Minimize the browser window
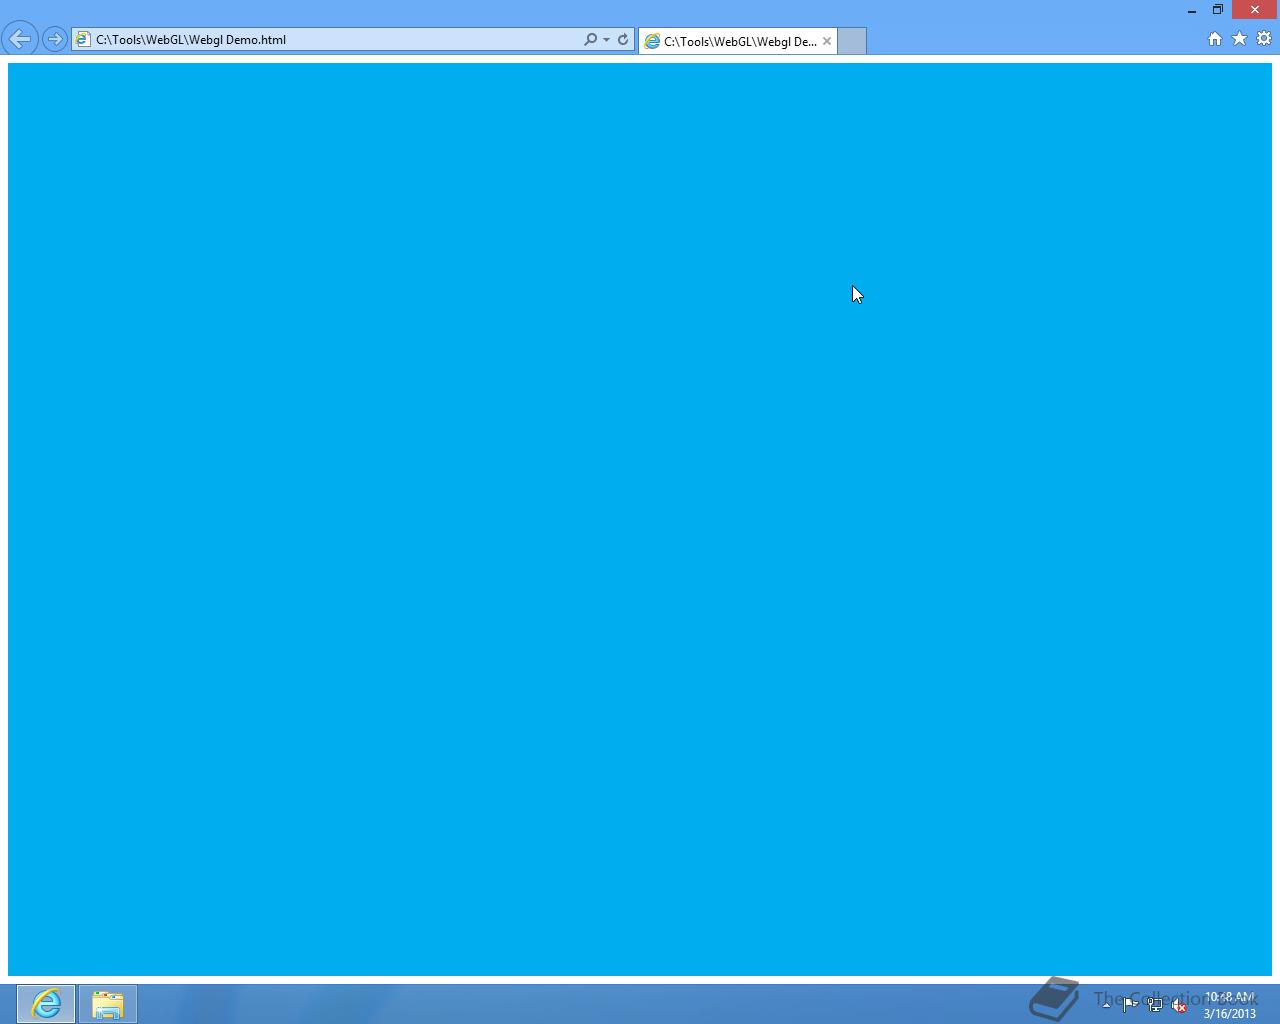The width and height of the screenshot is (1280, 1024). point(1192,10)
